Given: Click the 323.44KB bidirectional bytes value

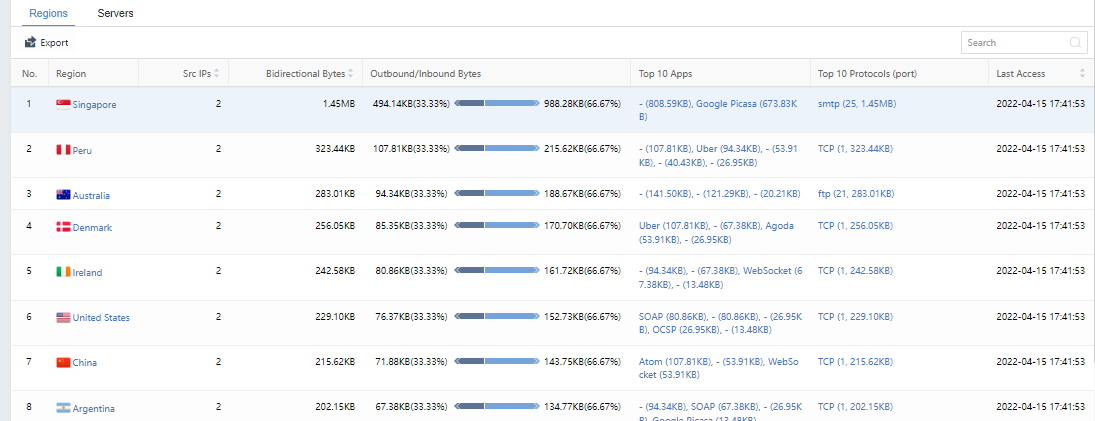Looking at the screenshot, I should click(335, 149).
